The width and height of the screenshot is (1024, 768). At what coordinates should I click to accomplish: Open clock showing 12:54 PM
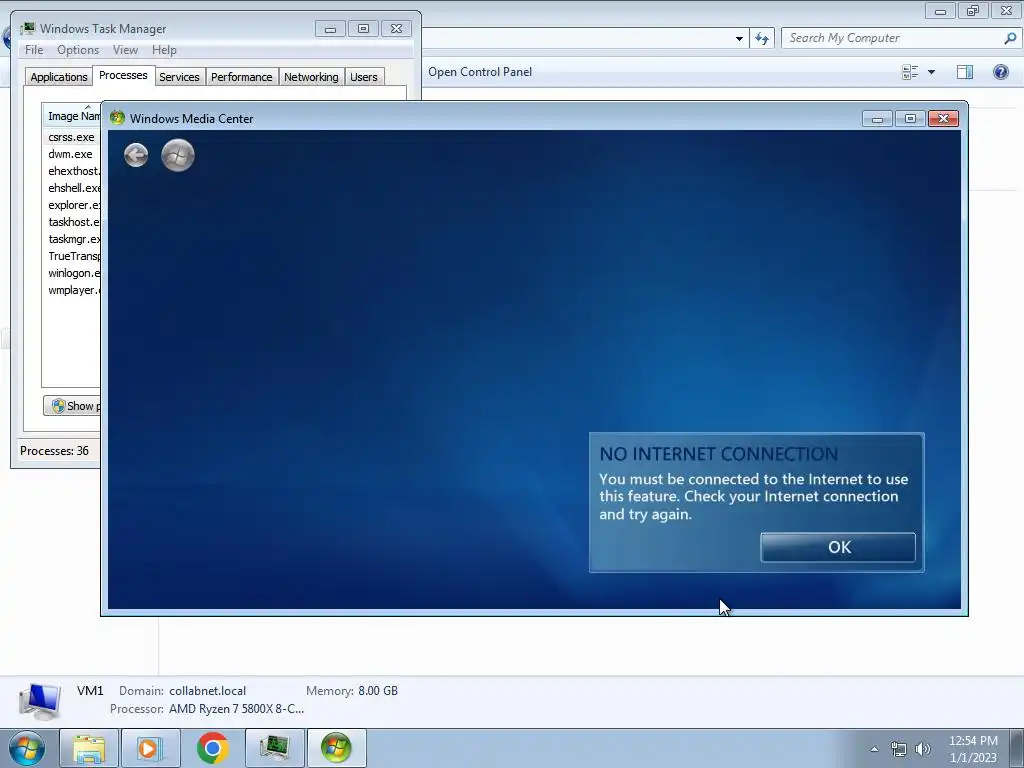point(973,749)
